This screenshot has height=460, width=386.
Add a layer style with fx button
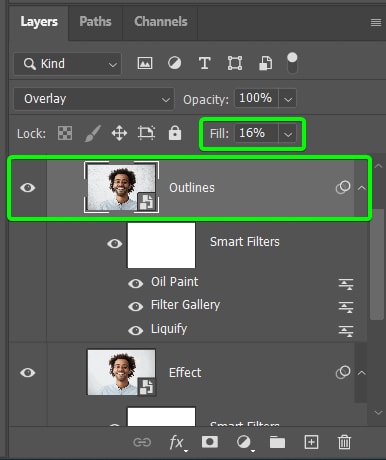177,443
